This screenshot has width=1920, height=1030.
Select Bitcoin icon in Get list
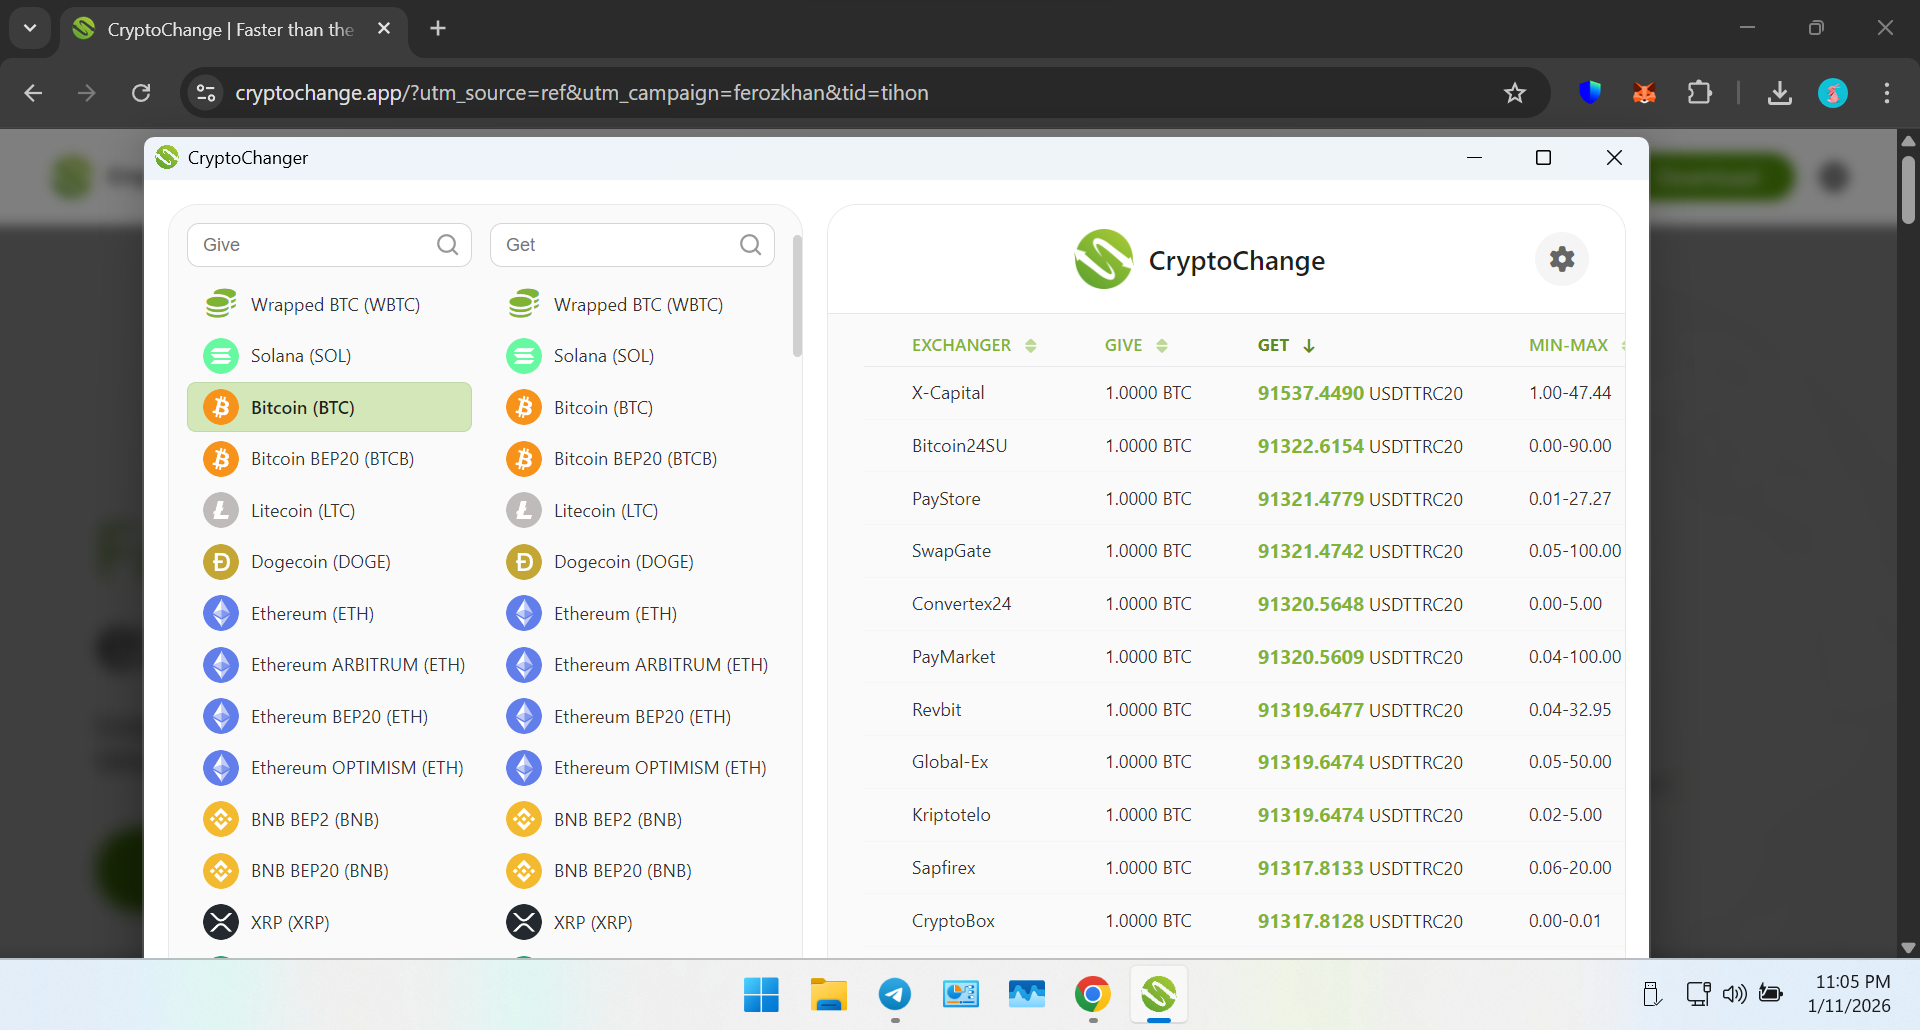tap(524, 407)
